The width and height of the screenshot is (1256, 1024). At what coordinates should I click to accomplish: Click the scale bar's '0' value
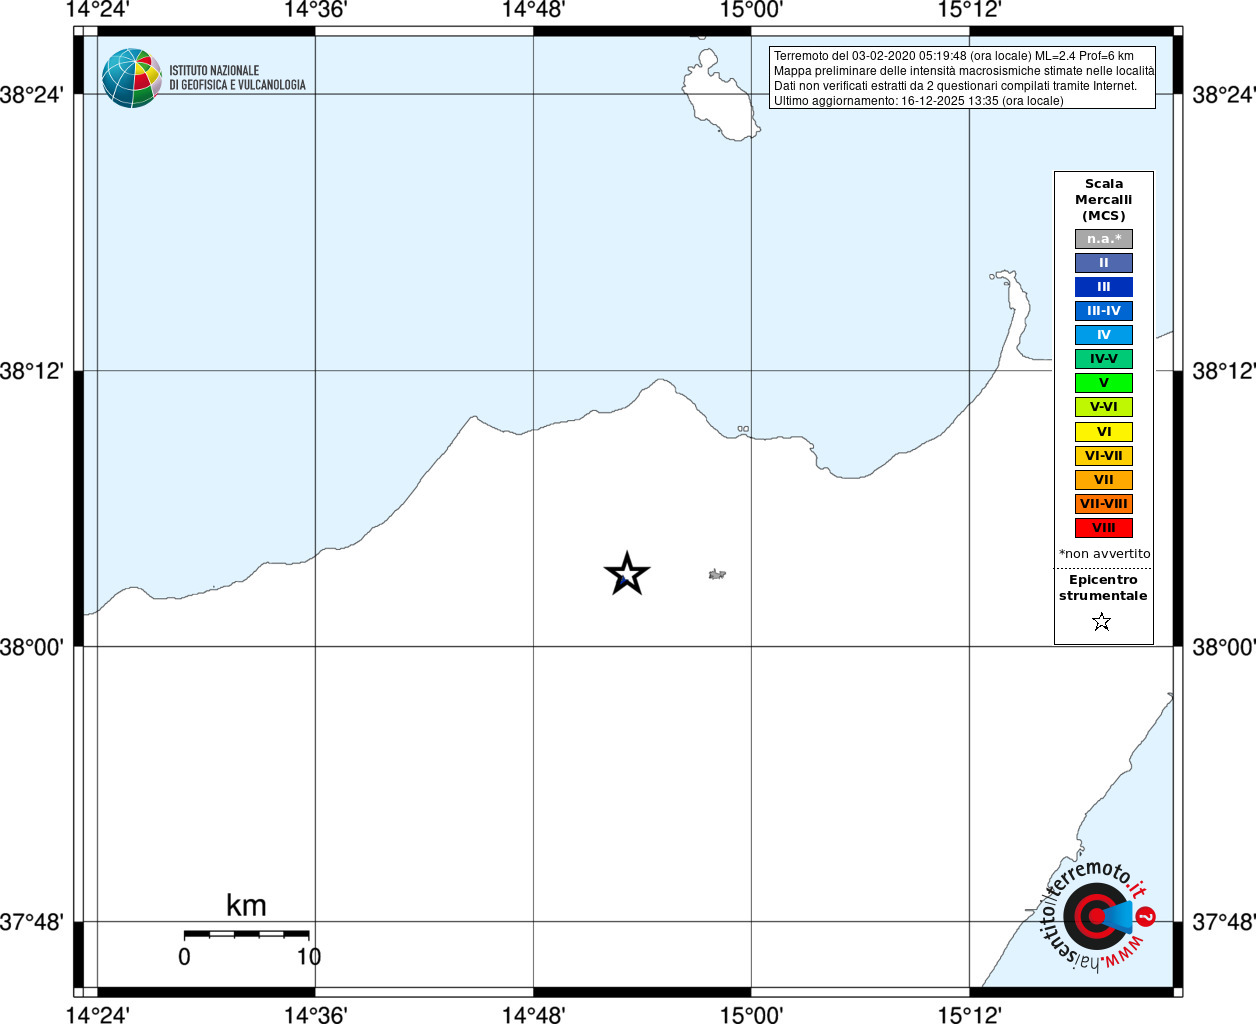coord(184,957)
